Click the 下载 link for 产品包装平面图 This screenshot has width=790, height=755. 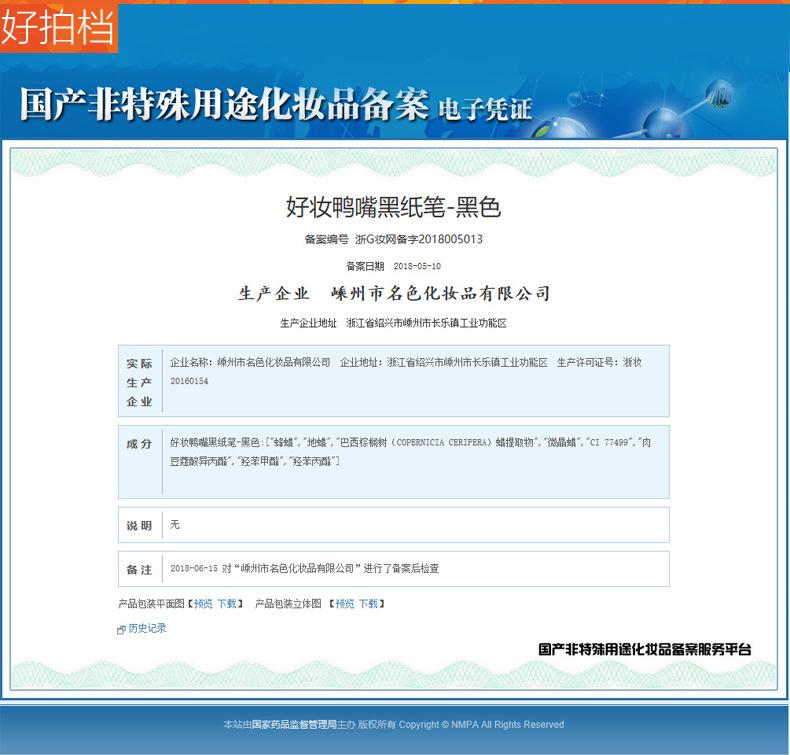click(x=227, y=603)
